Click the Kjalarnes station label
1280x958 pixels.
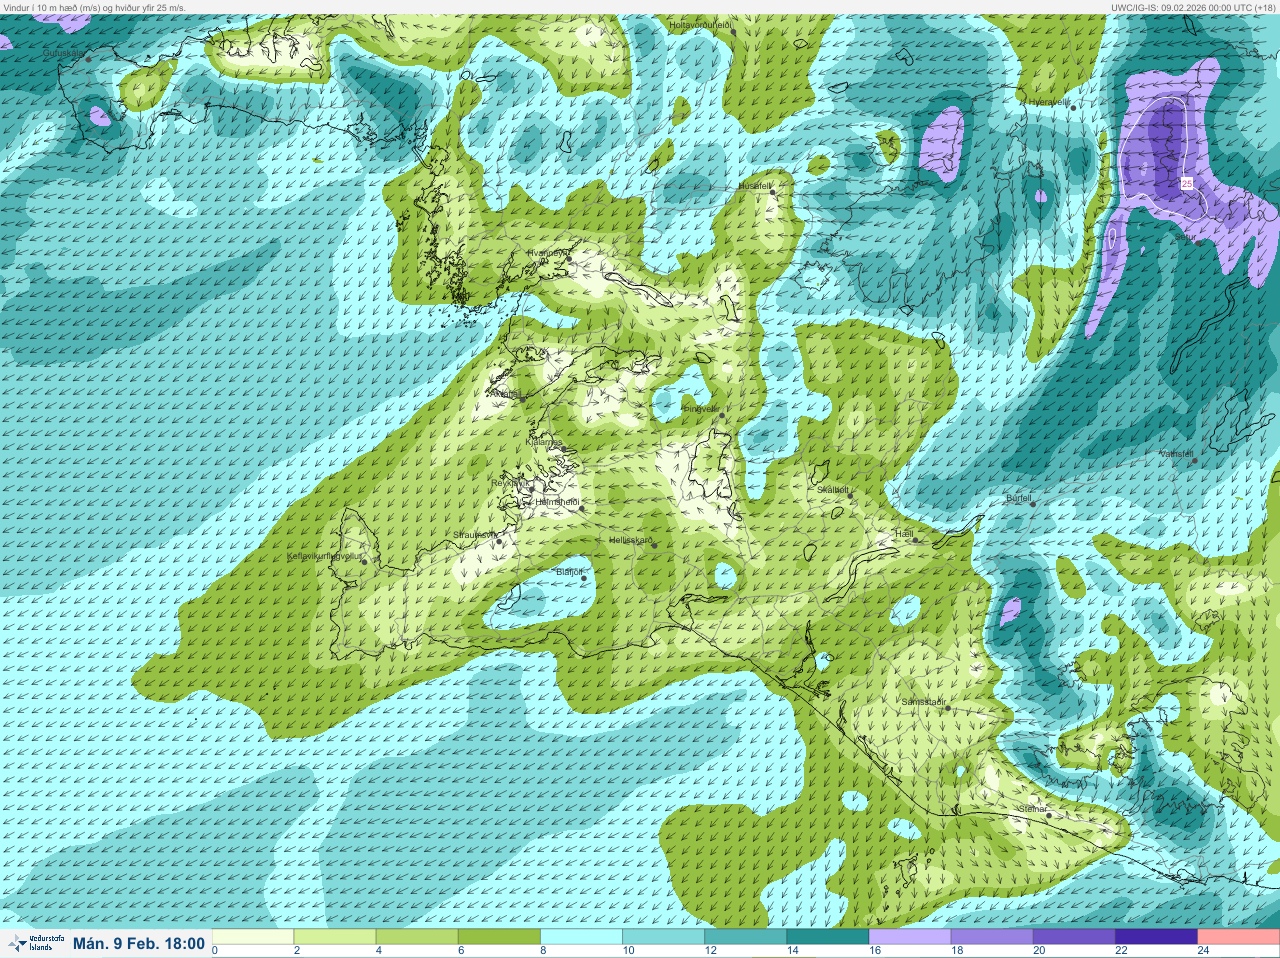(x=544, y=441)
